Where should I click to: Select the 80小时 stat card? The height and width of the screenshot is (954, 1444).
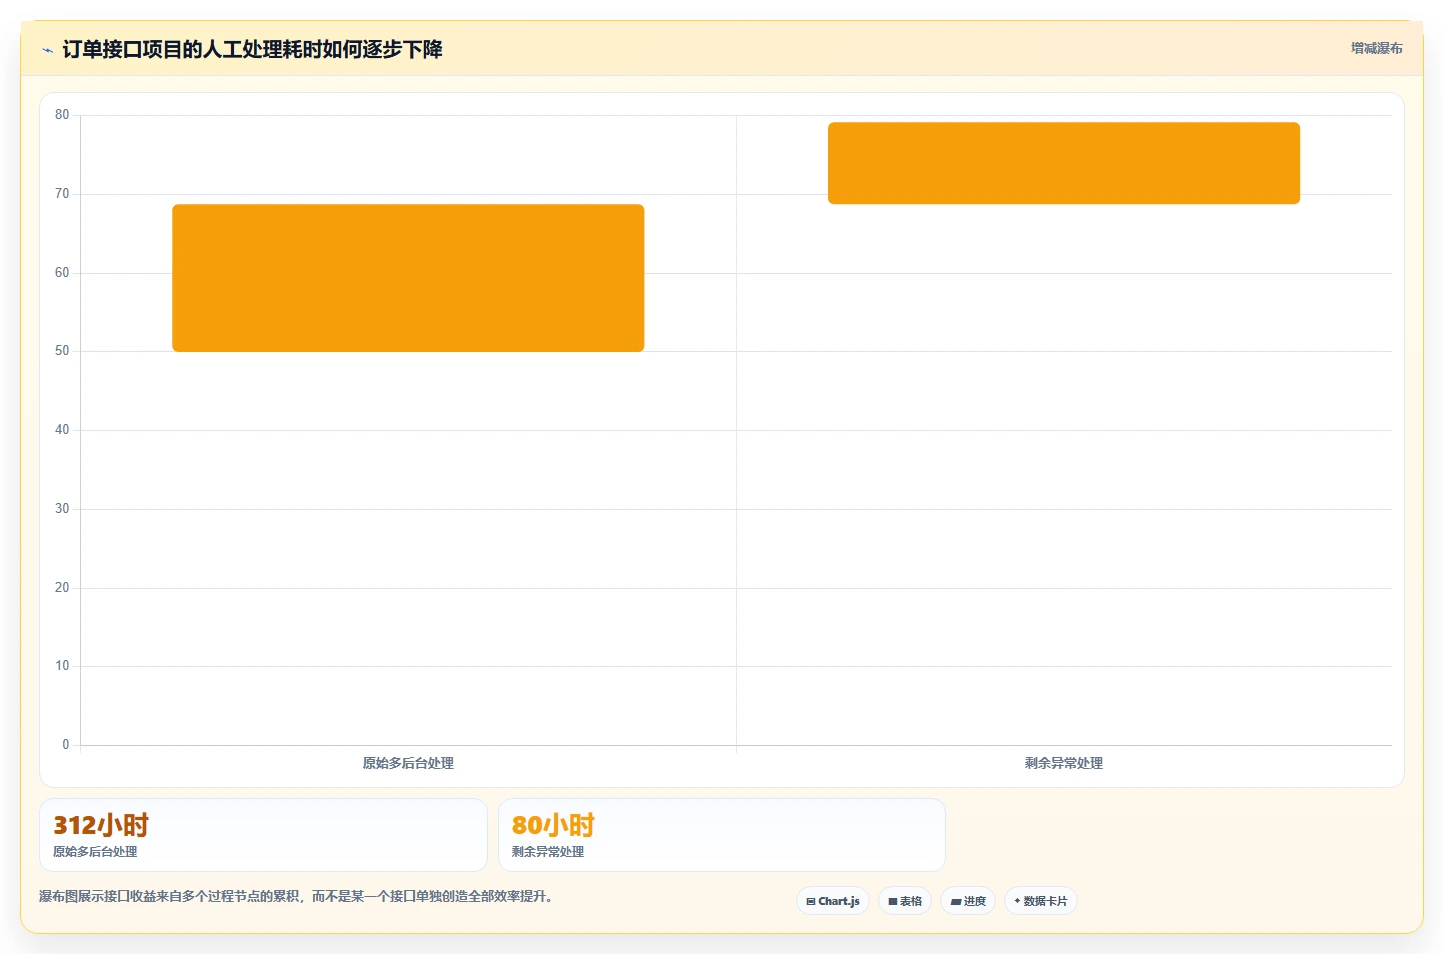click(721, 835)
